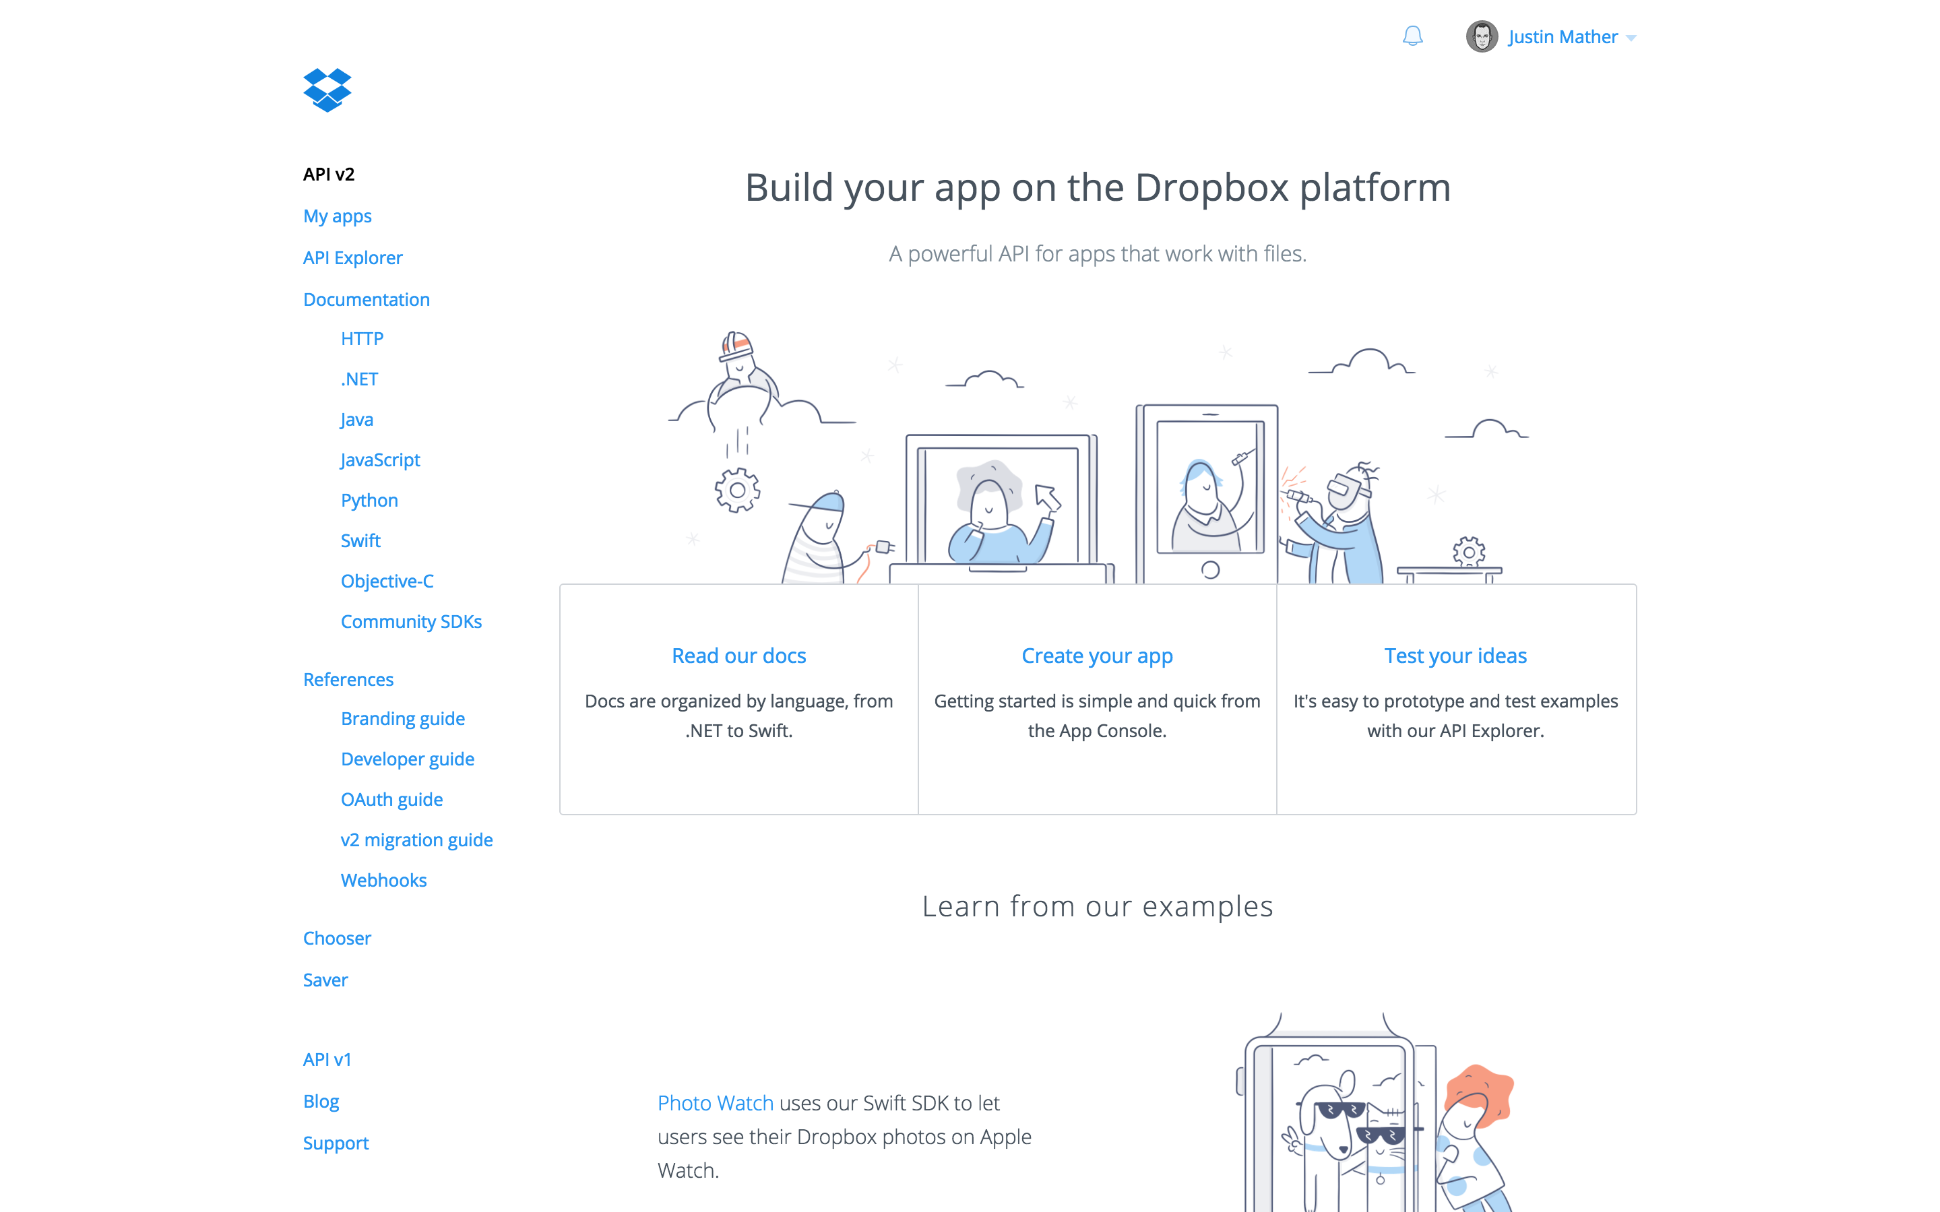Open the Swift documentation
The width and height of the screenshot is (1940, 1212).
point(360,540)
